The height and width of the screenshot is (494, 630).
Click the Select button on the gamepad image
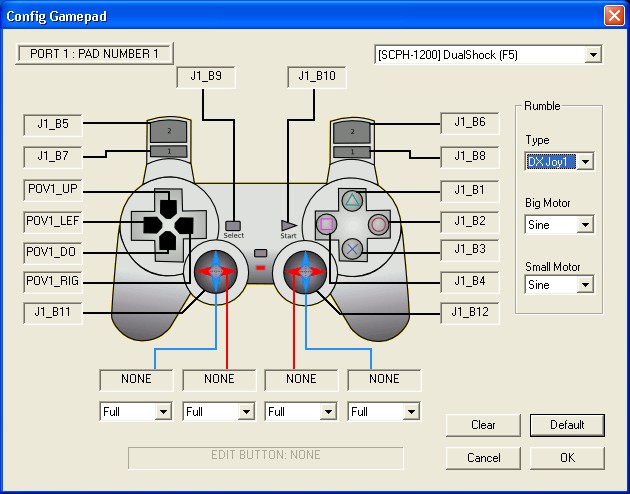tap(233, 225)
